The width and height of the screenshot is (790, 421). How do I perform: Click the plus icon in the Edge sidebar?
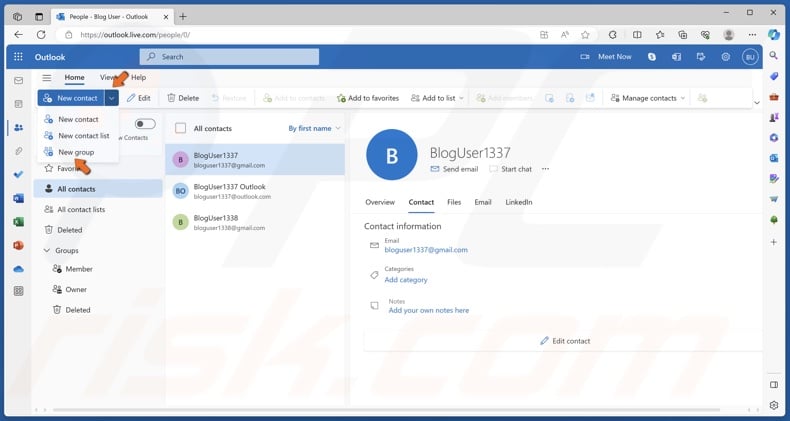[x=774, y=242]
